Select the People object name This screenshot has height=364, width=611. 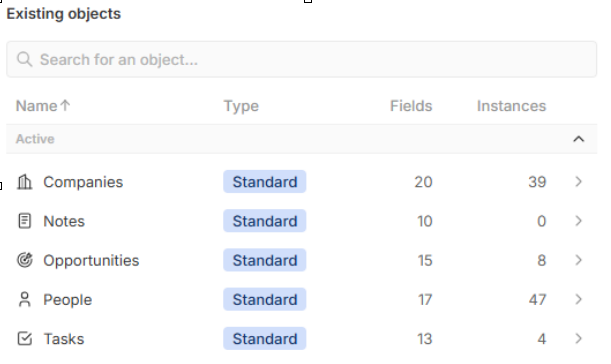tap(67, 300)
